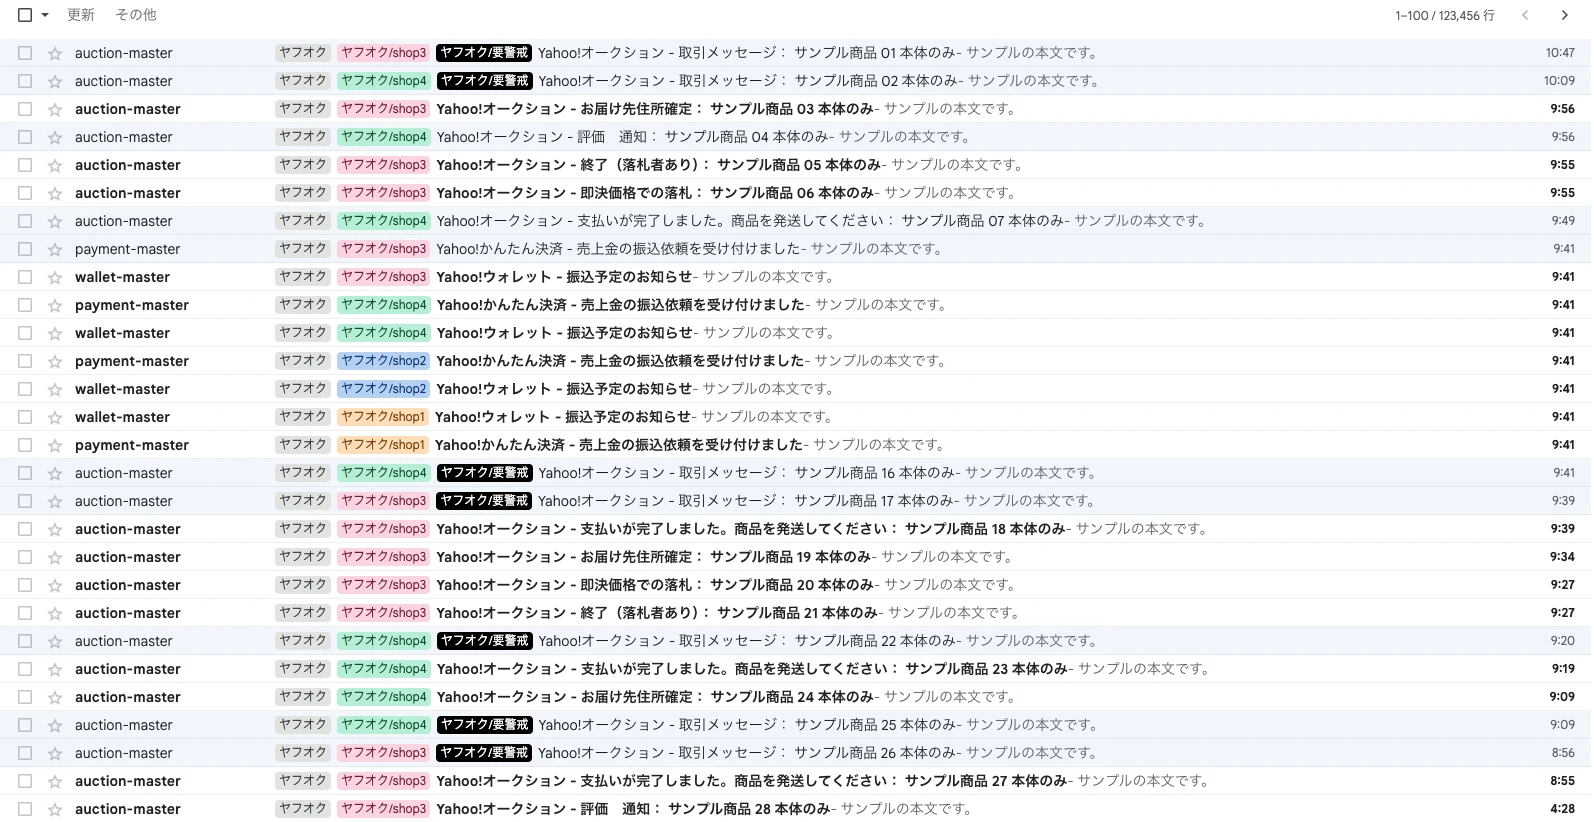The image size is (1594, 822).
Task: Star the サンプル商品 01 email
Action: [55, 53]
